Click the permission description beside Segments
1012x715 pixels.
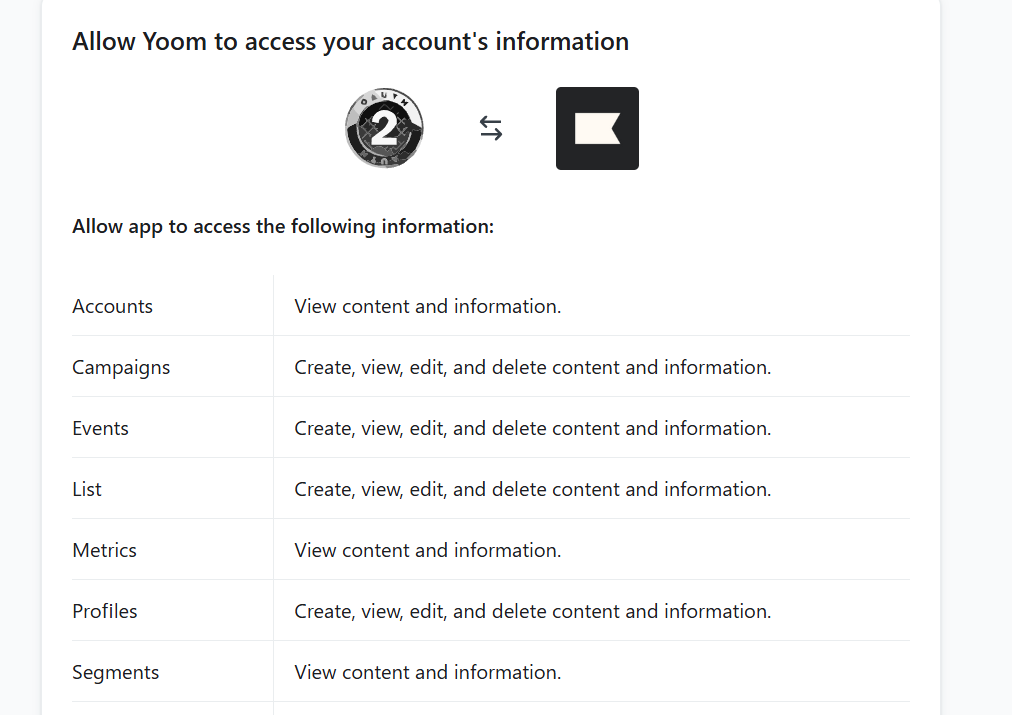[x=427, y=672]
